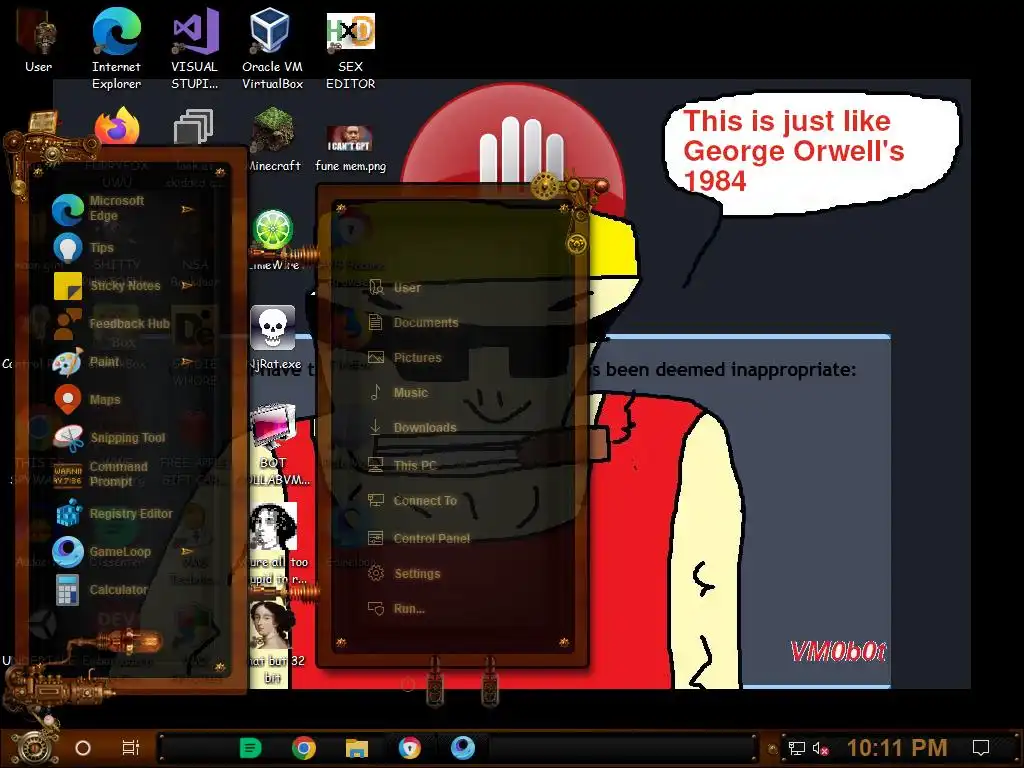Open GameLoop from the taskbar
This screenshot has height=768, width=1024.
point(463,748)
